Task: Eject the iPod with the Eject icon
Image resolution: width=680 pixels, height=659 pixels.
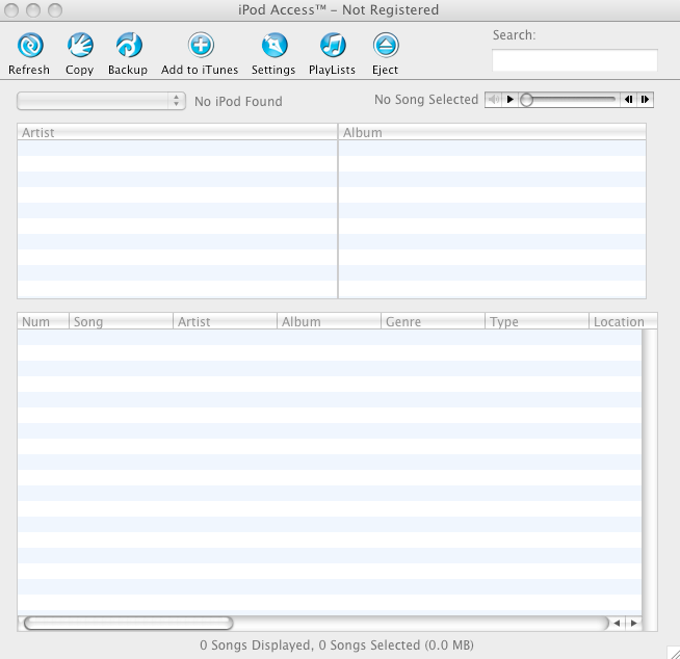Action: click(386, 45)
